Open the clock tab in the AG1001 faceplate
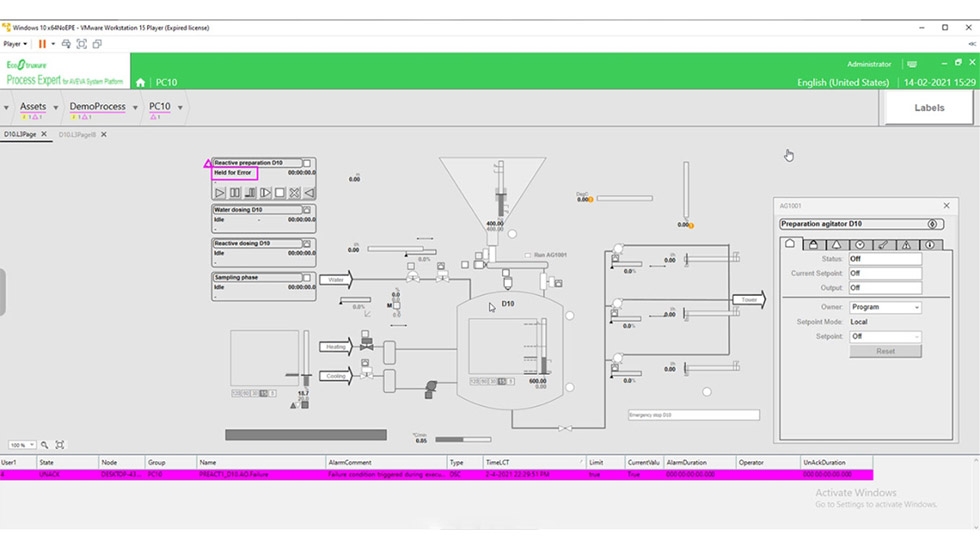This screenshot has height=560, width=980. 859,244
